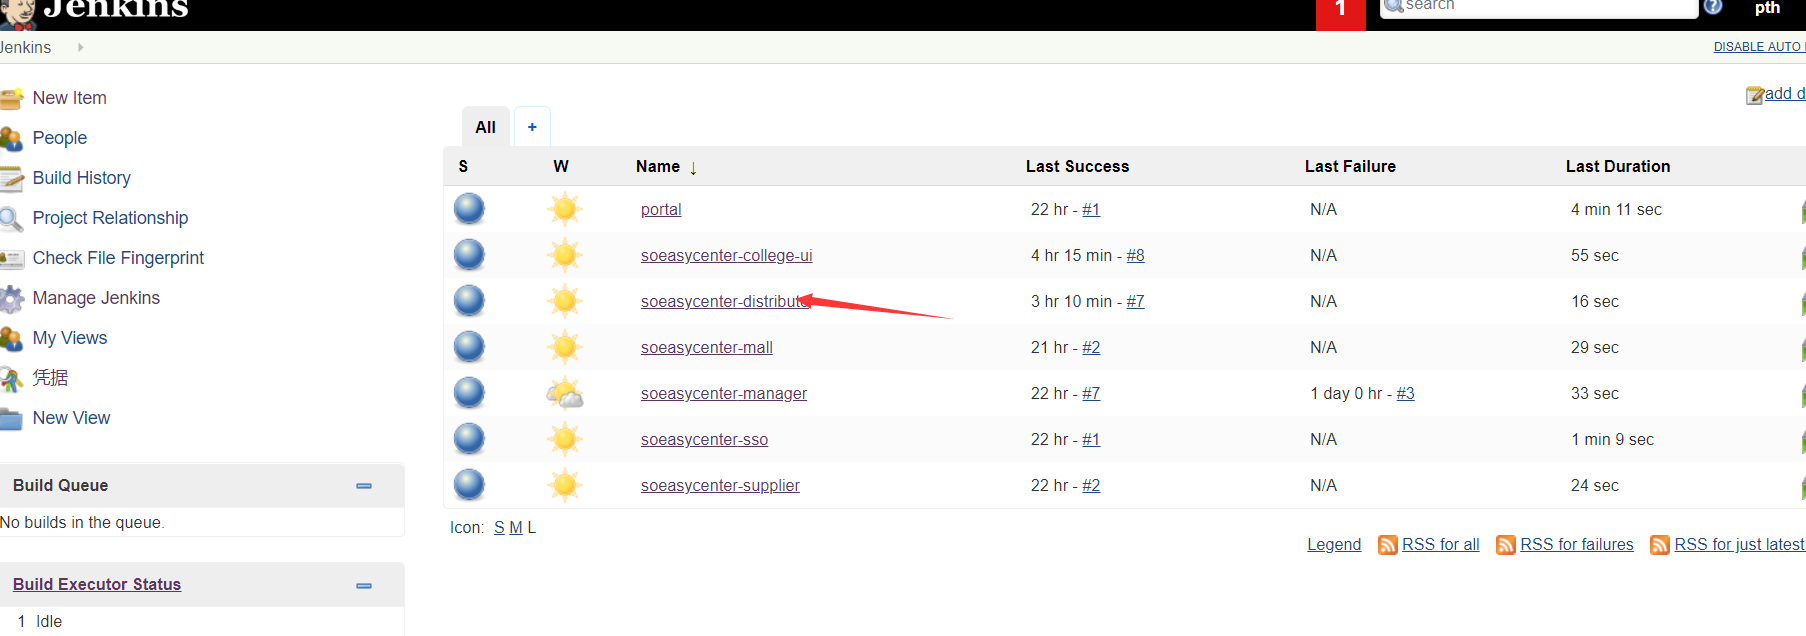This screenshot has height=636, width=1806.
Task: Click sunny weather icon for soeasycenter-distribute
Action: coord(565,301)
